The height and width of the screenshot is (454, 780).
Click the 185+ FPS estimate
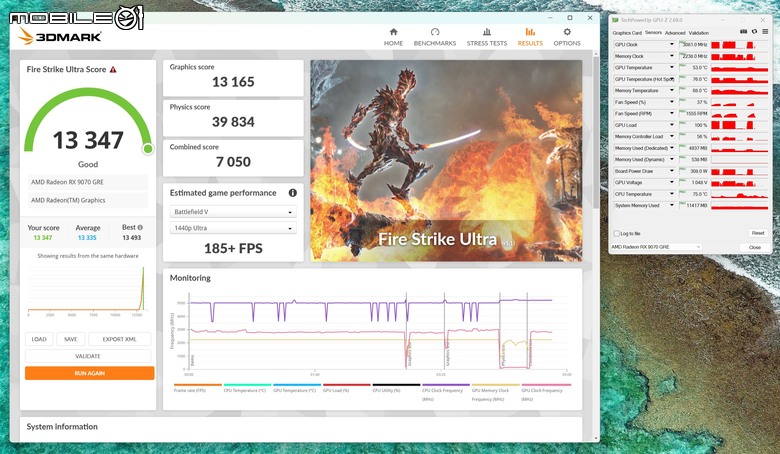tap(233, 248)
